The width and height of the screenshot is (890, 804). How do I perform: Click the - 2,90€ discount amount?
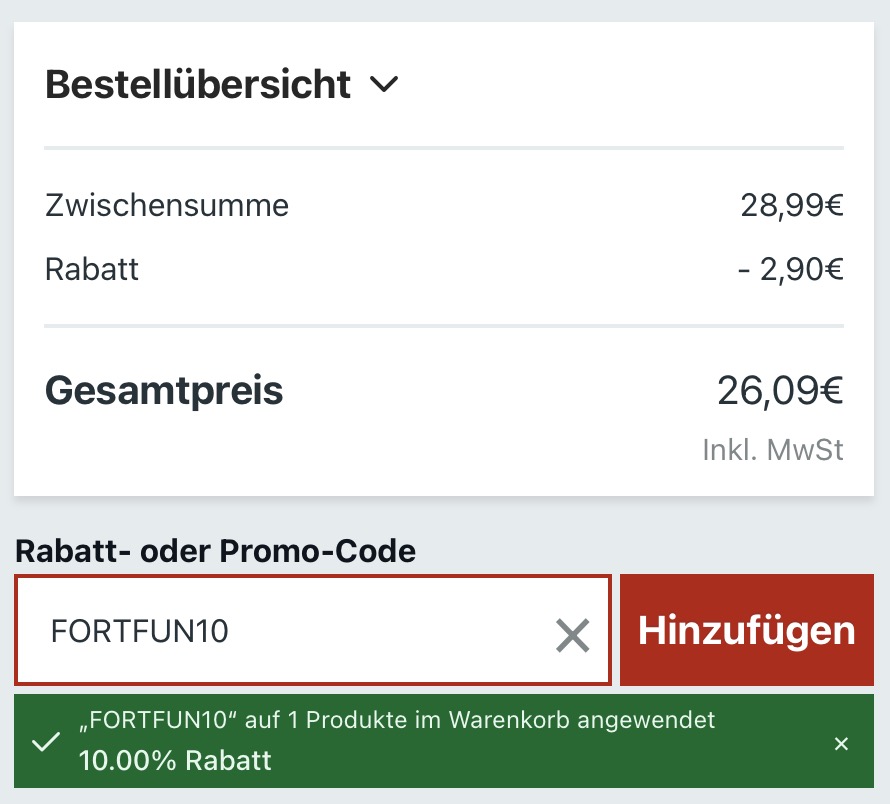(791, 269)
